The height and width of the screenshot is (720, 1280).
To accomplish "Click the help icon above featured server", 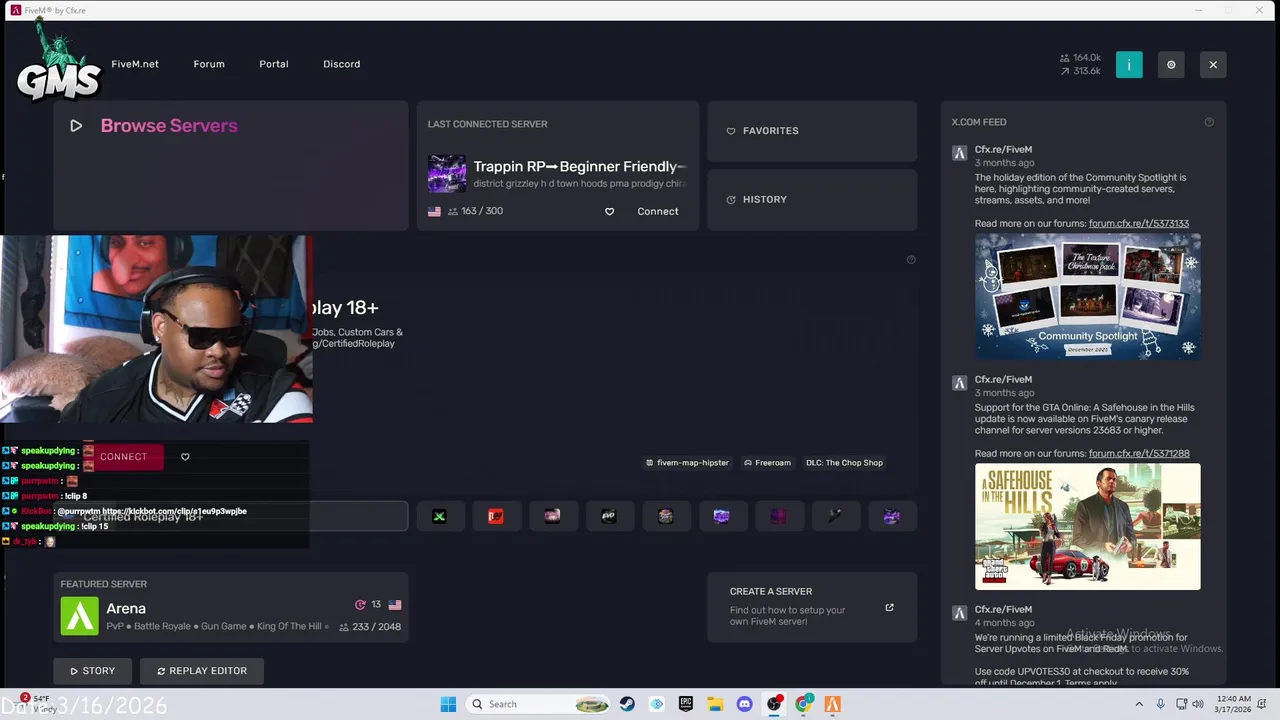I will [x=911, y=260].
